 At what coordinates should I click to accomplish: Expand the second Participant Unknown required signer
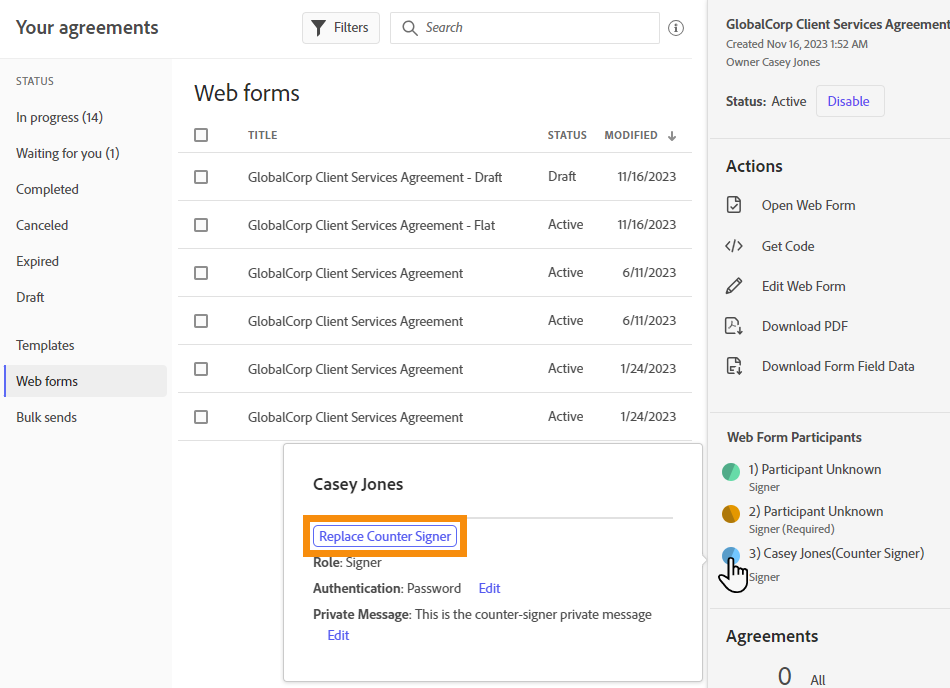(x=816, y=511)
